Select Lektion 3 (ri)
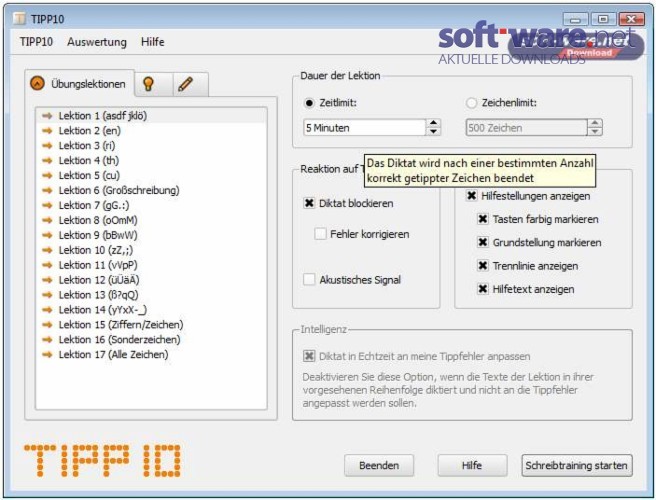This screenshot has height=500, width=656. (151, 146)
